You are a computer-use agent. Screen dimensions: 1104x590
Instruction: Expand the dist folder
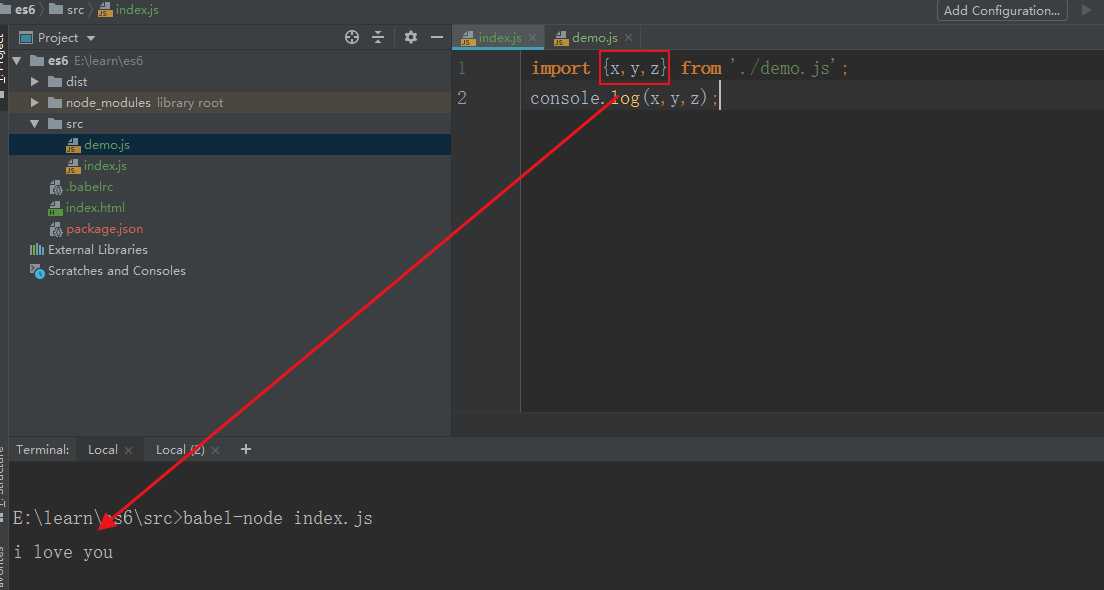(x=34, y=82)
